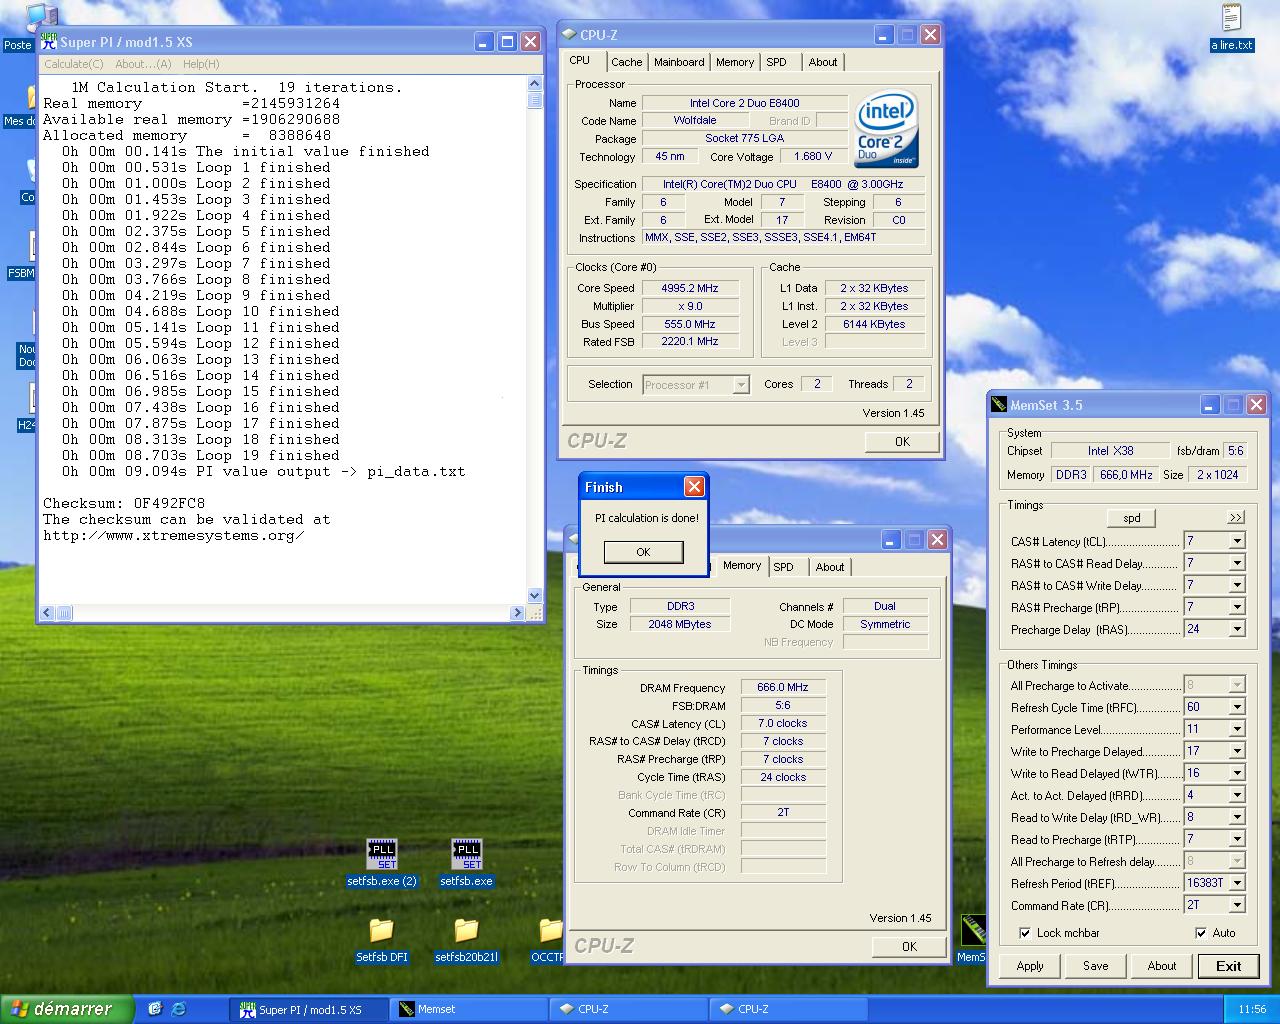Click OK in top CPU-Z window
The image size is (1280, 1024).
point(902,441)
